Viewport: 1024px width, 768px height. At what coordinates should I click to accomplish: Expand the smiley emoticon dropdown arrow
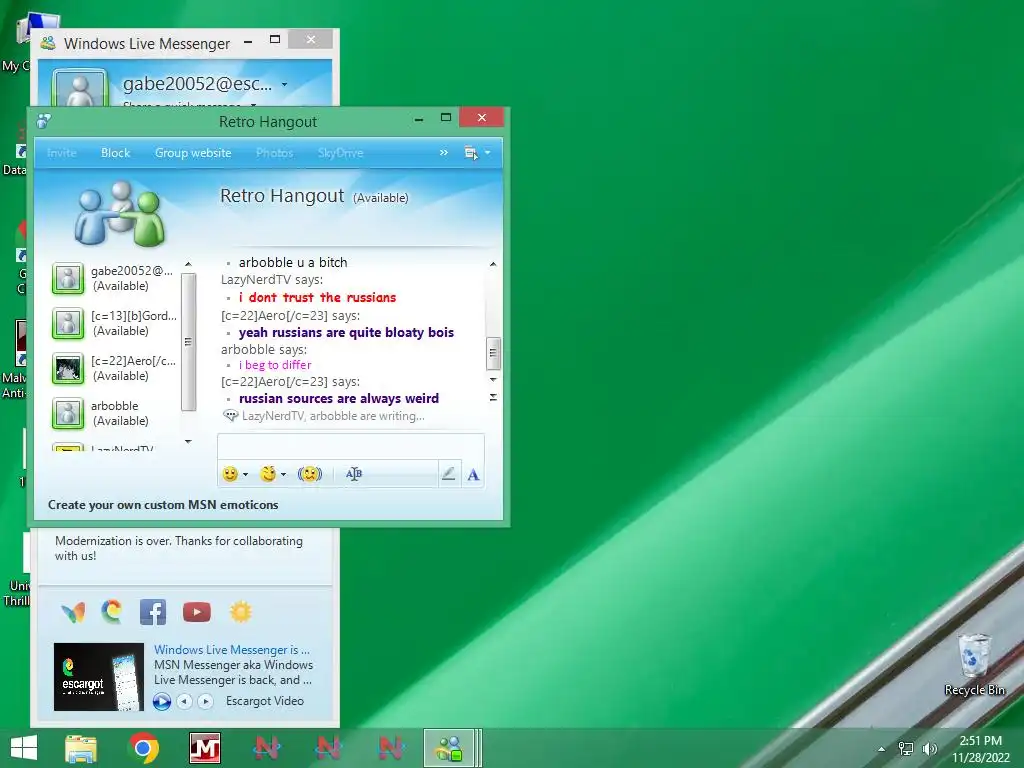click(x=246, y=475)
